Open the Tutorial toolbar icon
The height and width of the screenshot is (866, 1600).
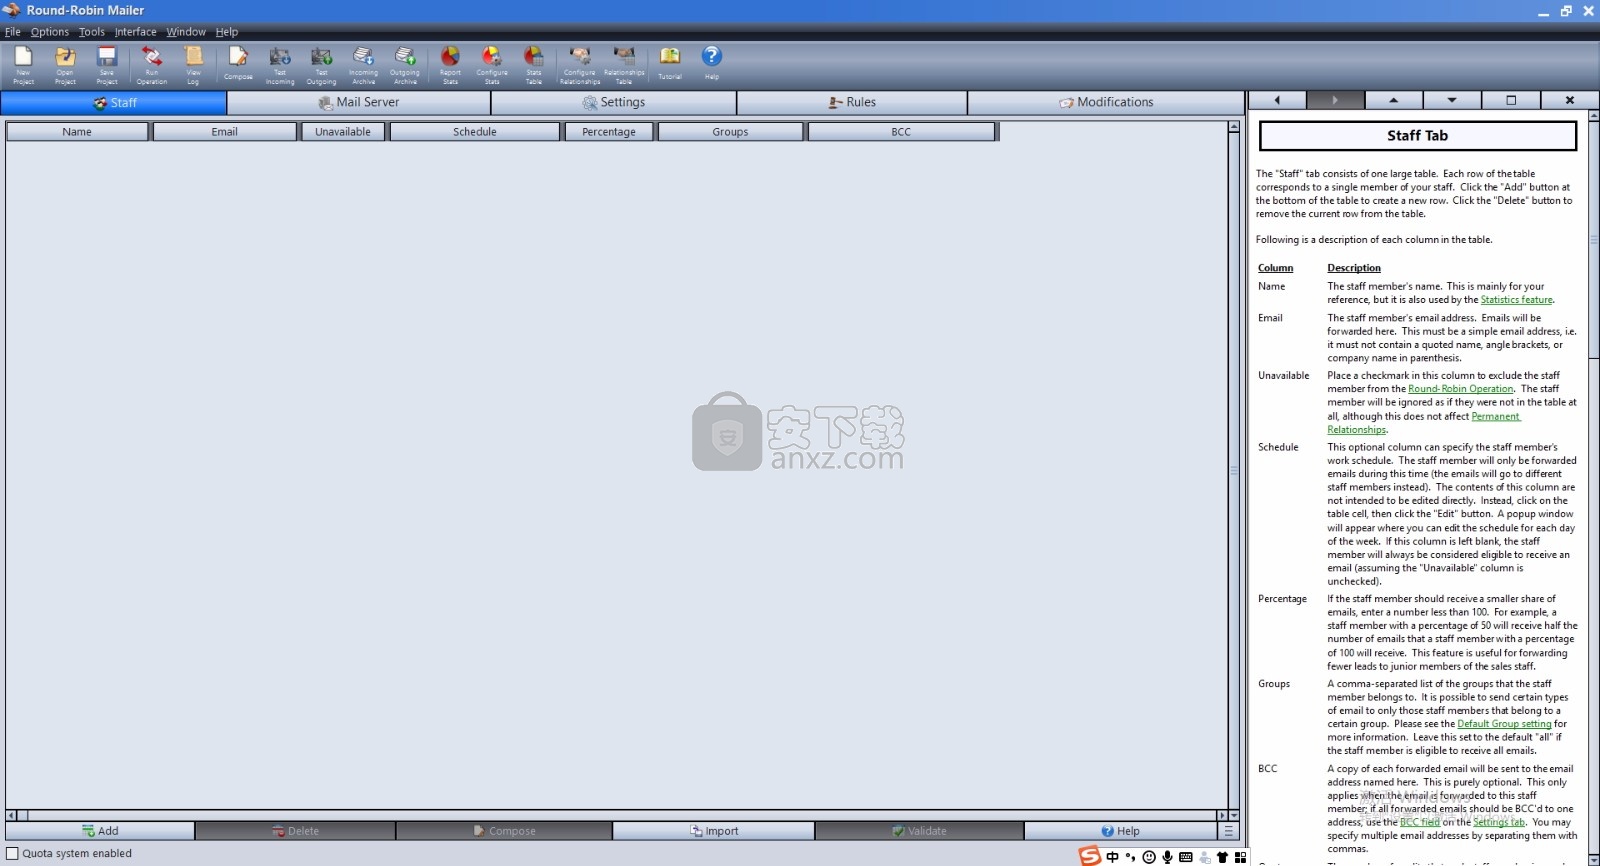670,63
